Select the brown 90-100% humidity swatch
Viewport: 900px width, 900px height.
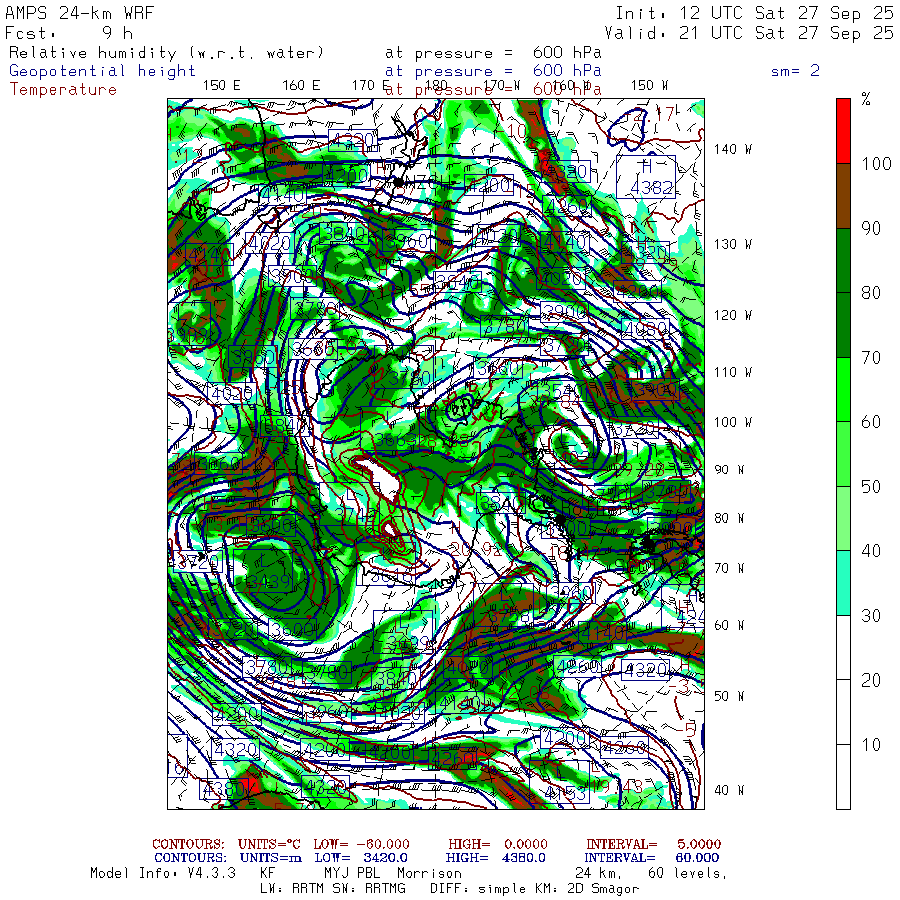tap(843, 195)
